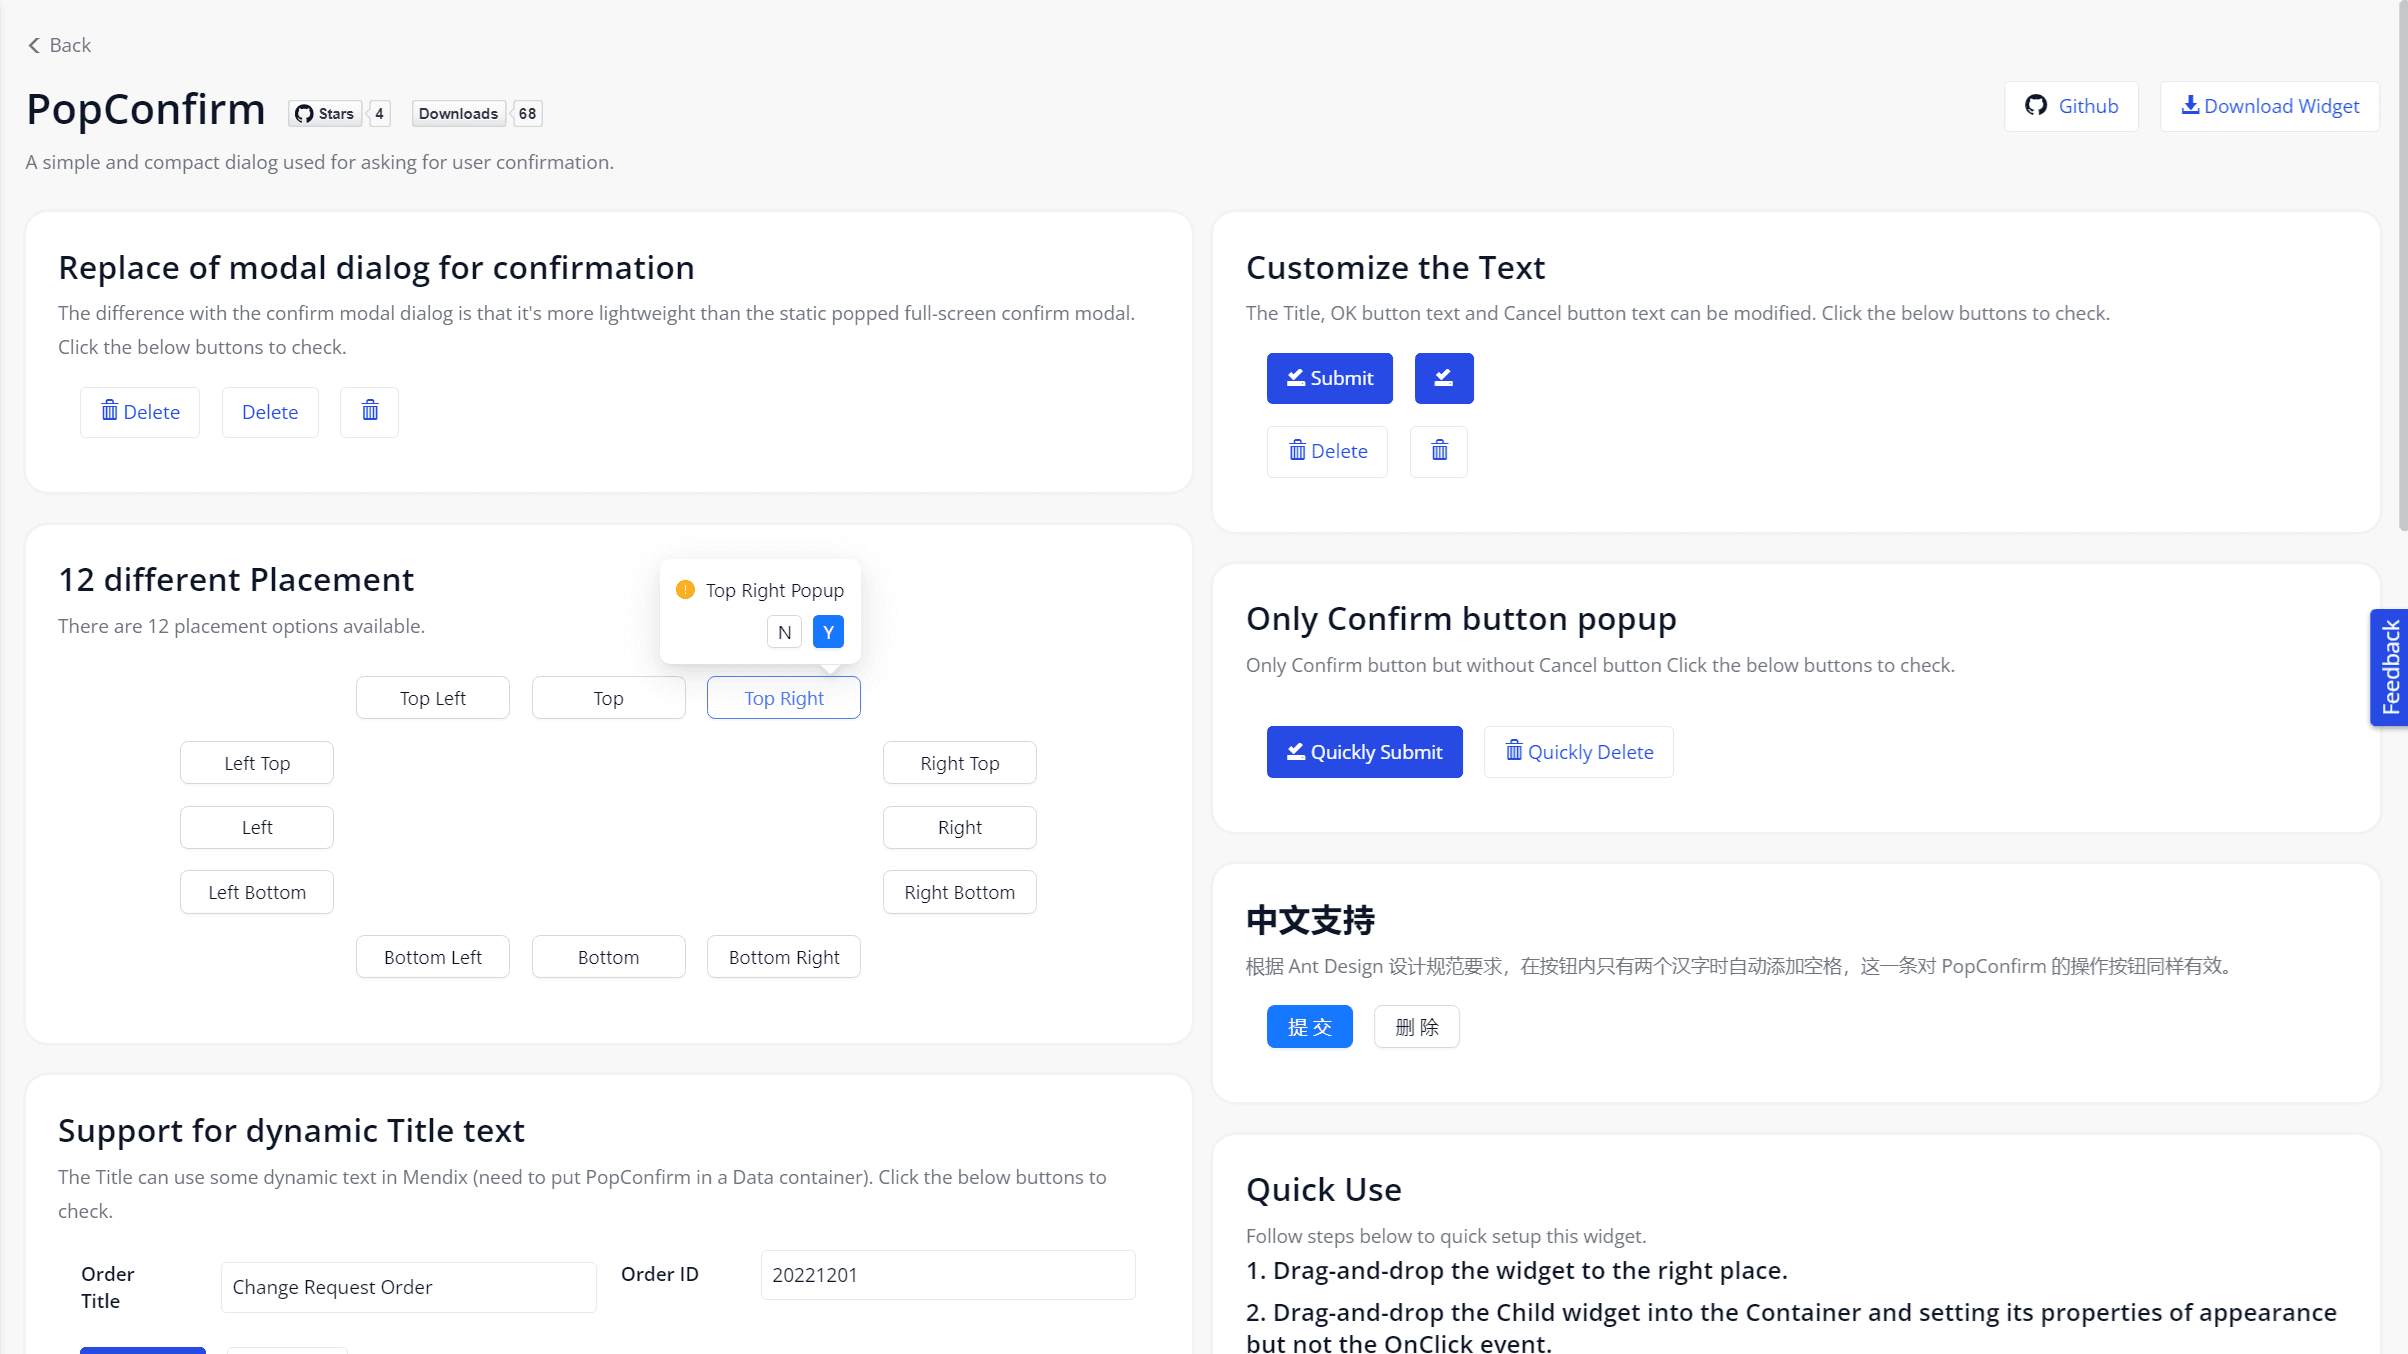2408x1354 pixels.
Task: Click the trash-only Delete icon button
Action: [x=369, y=411]
